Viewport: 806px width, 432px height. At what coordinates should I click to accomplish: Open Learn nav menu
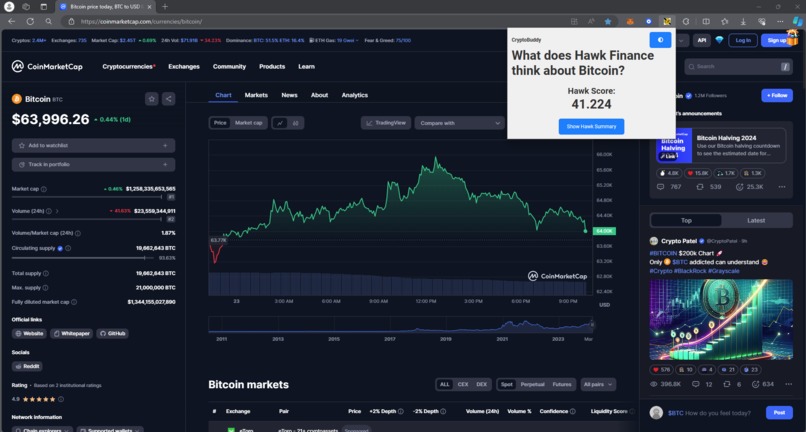(306, 66)
